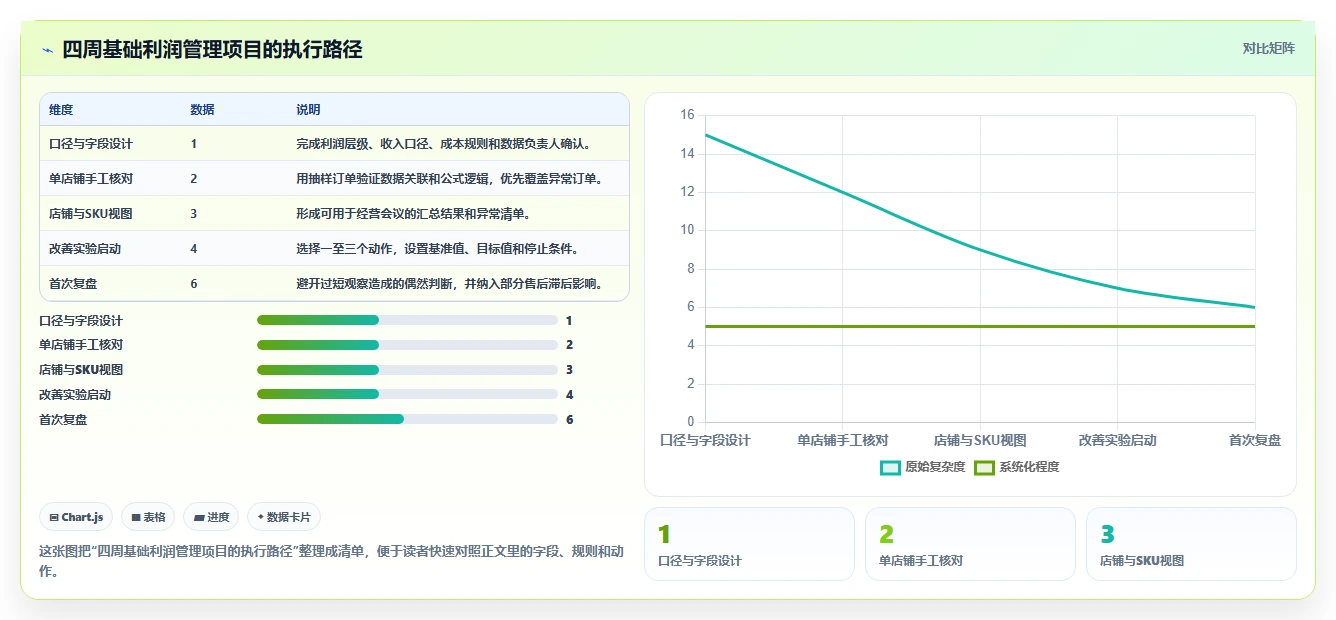The width and height of the screenshot is (1336, 620).
Task: Click the 单店铺手工核对 progress bar
Action: [407, 345]
